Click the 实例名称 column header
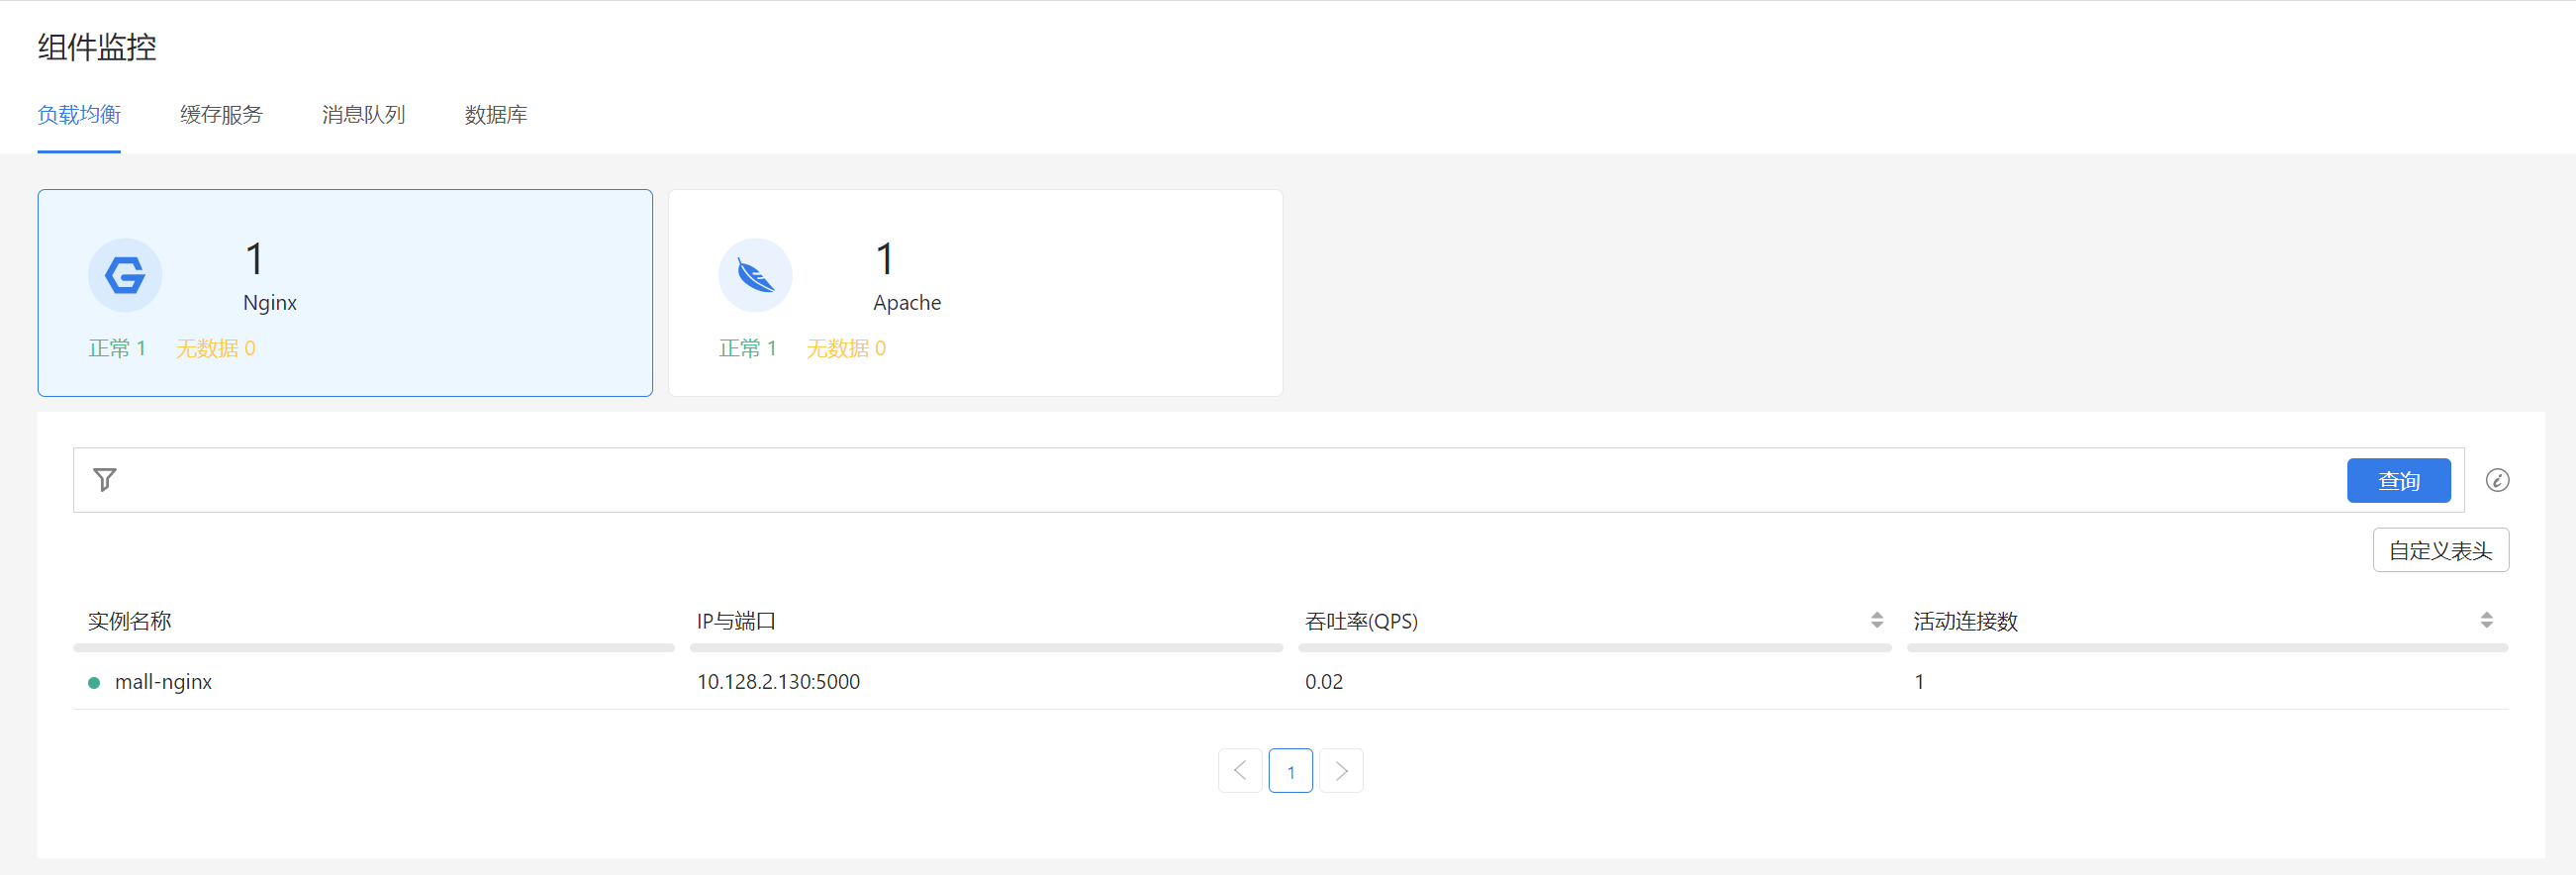Viewport: 2576px width, 875px height. pos(130,621)
